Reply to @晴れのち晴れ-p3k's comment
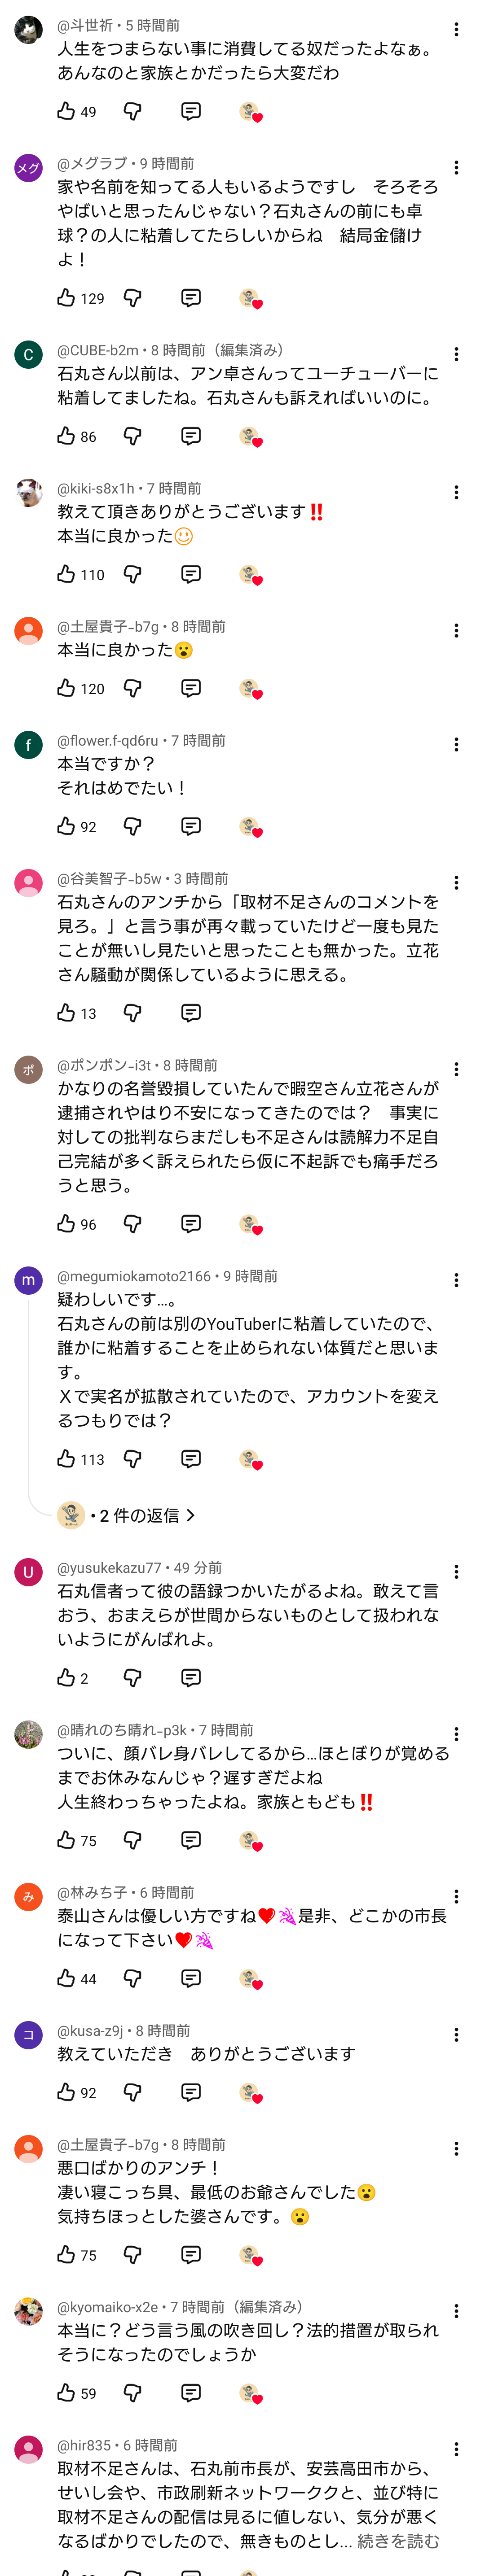 point(191,1840)
